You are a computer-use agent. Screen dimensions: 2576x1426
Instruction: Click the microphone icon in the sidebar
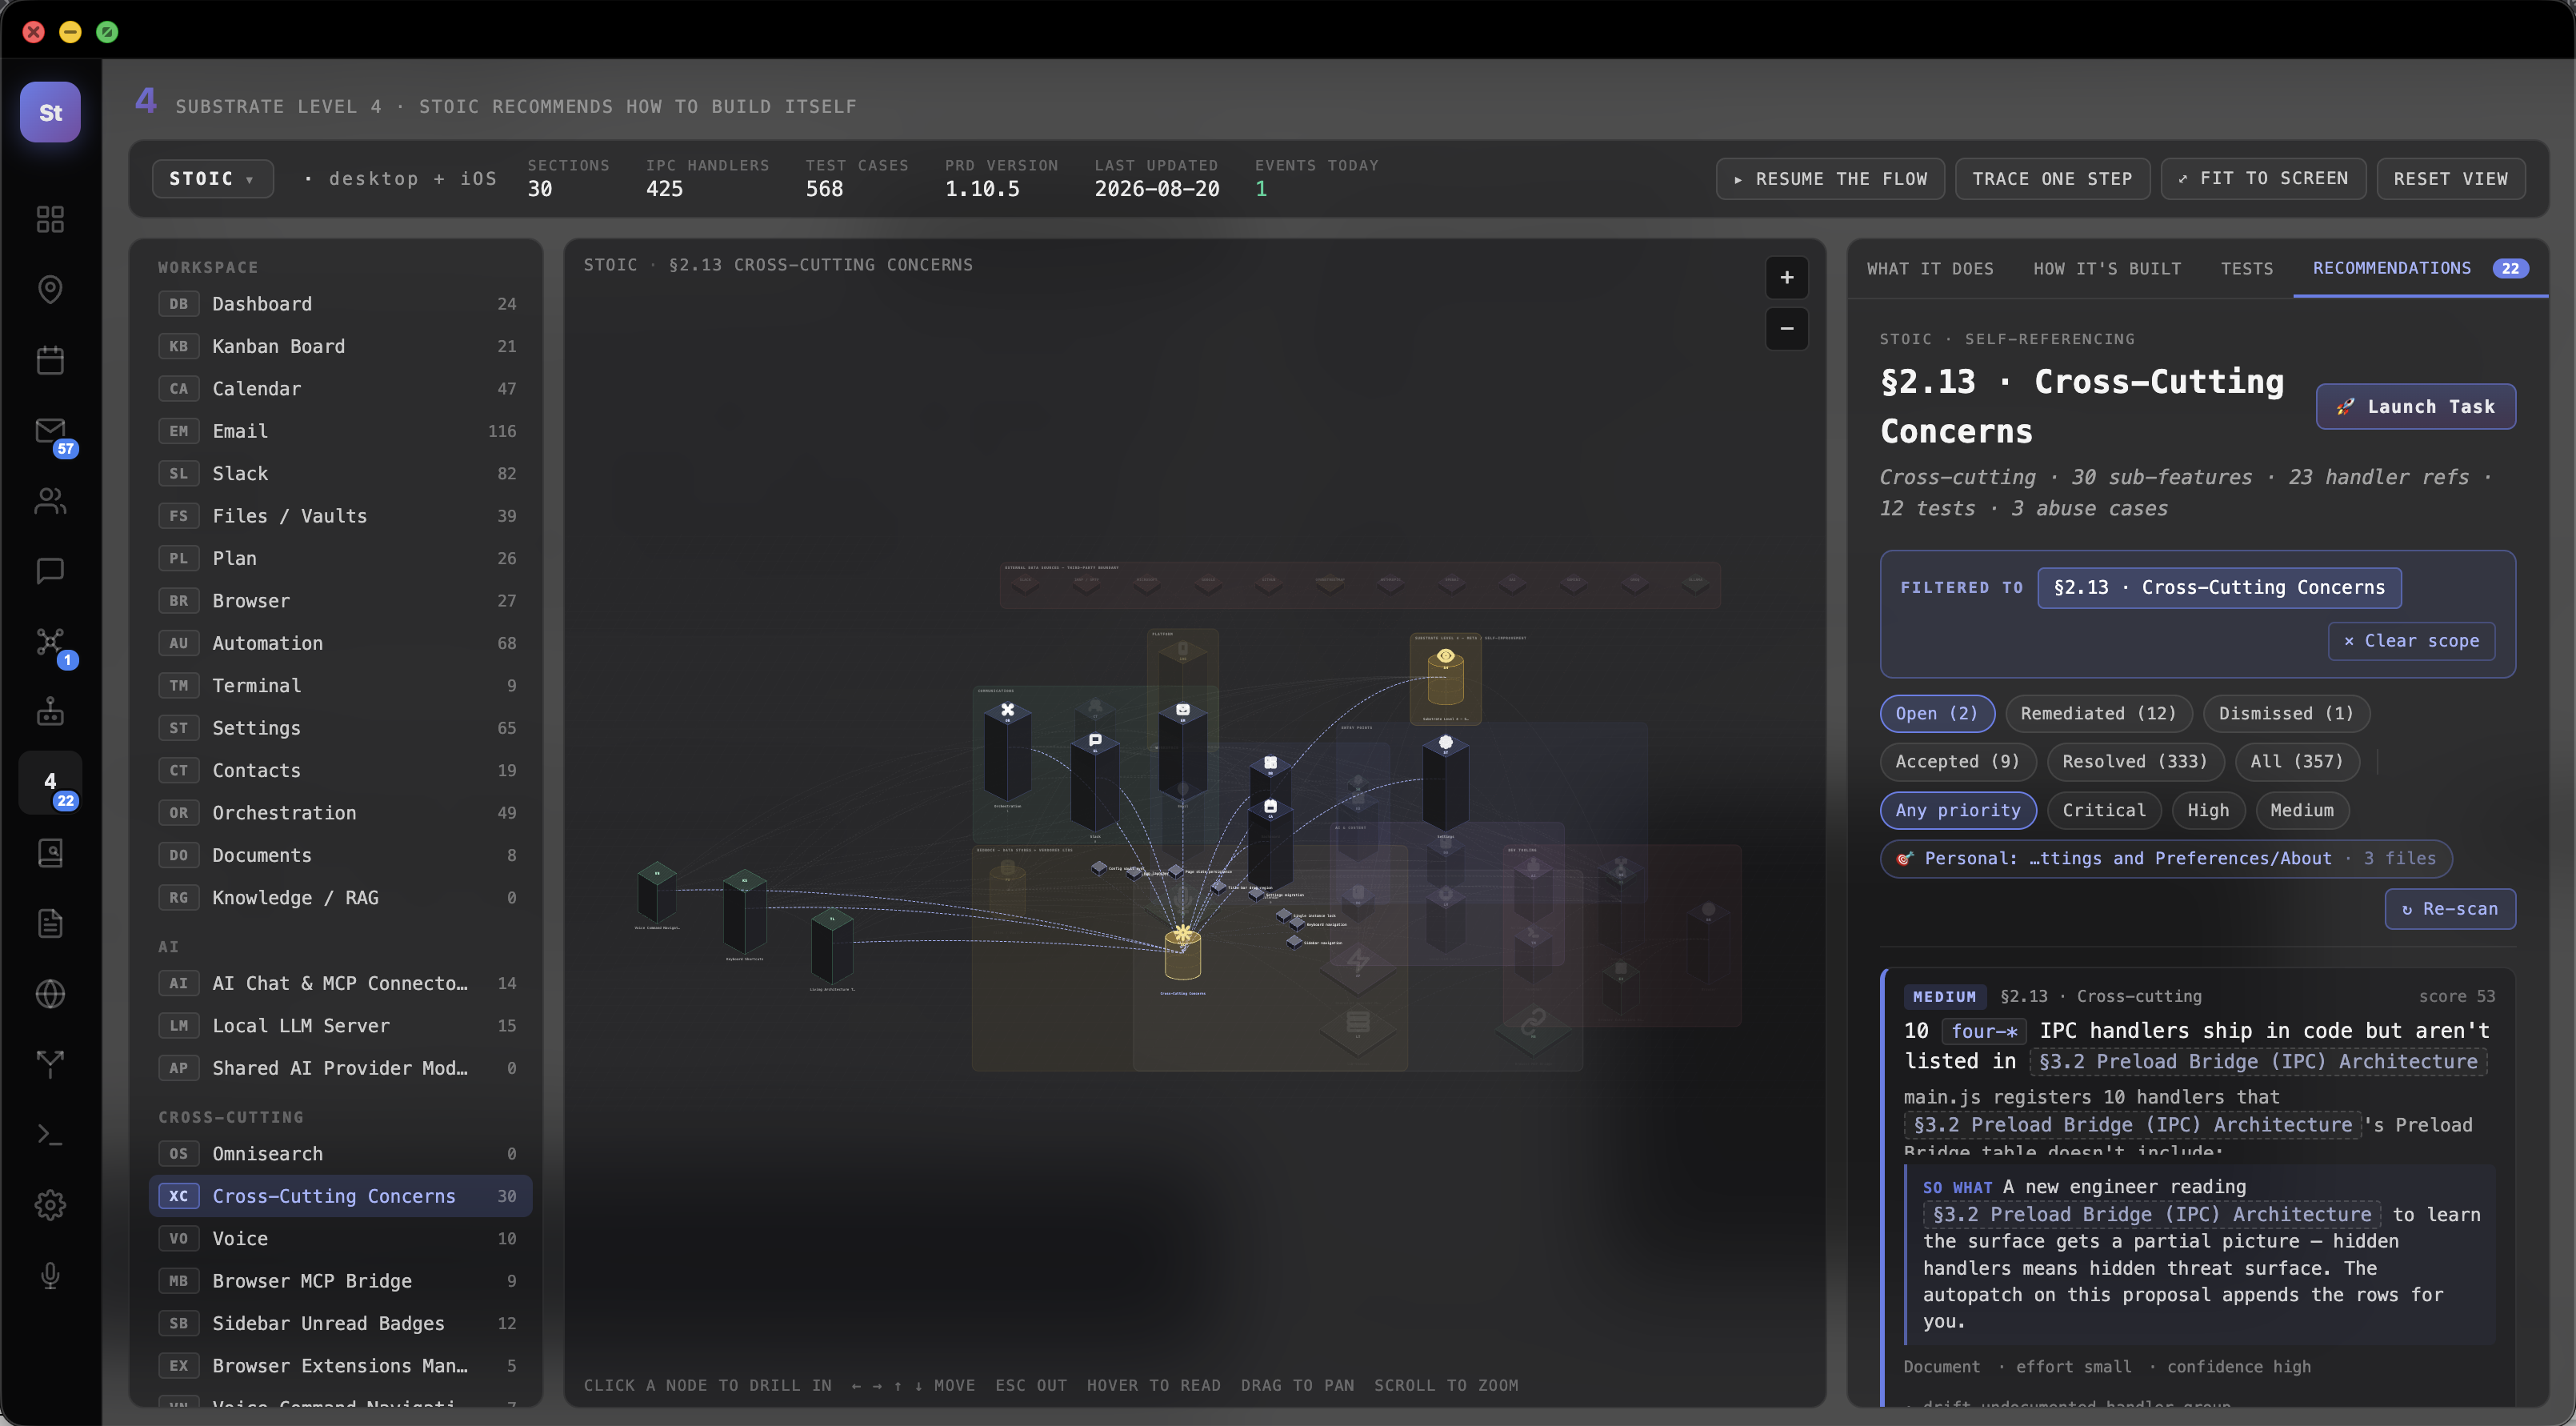click(x=50, y=1276)
